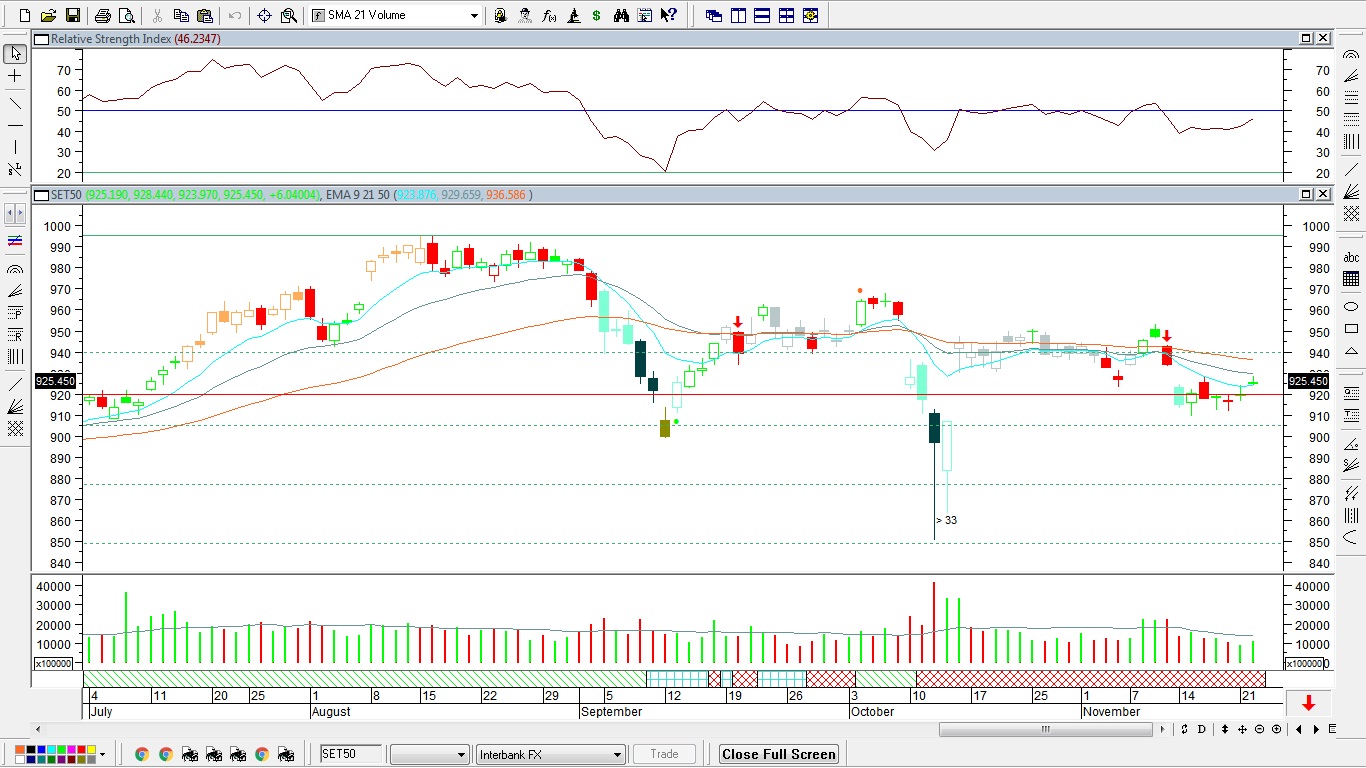Maximize the SET50 price panel

(x=1306, y=194)
